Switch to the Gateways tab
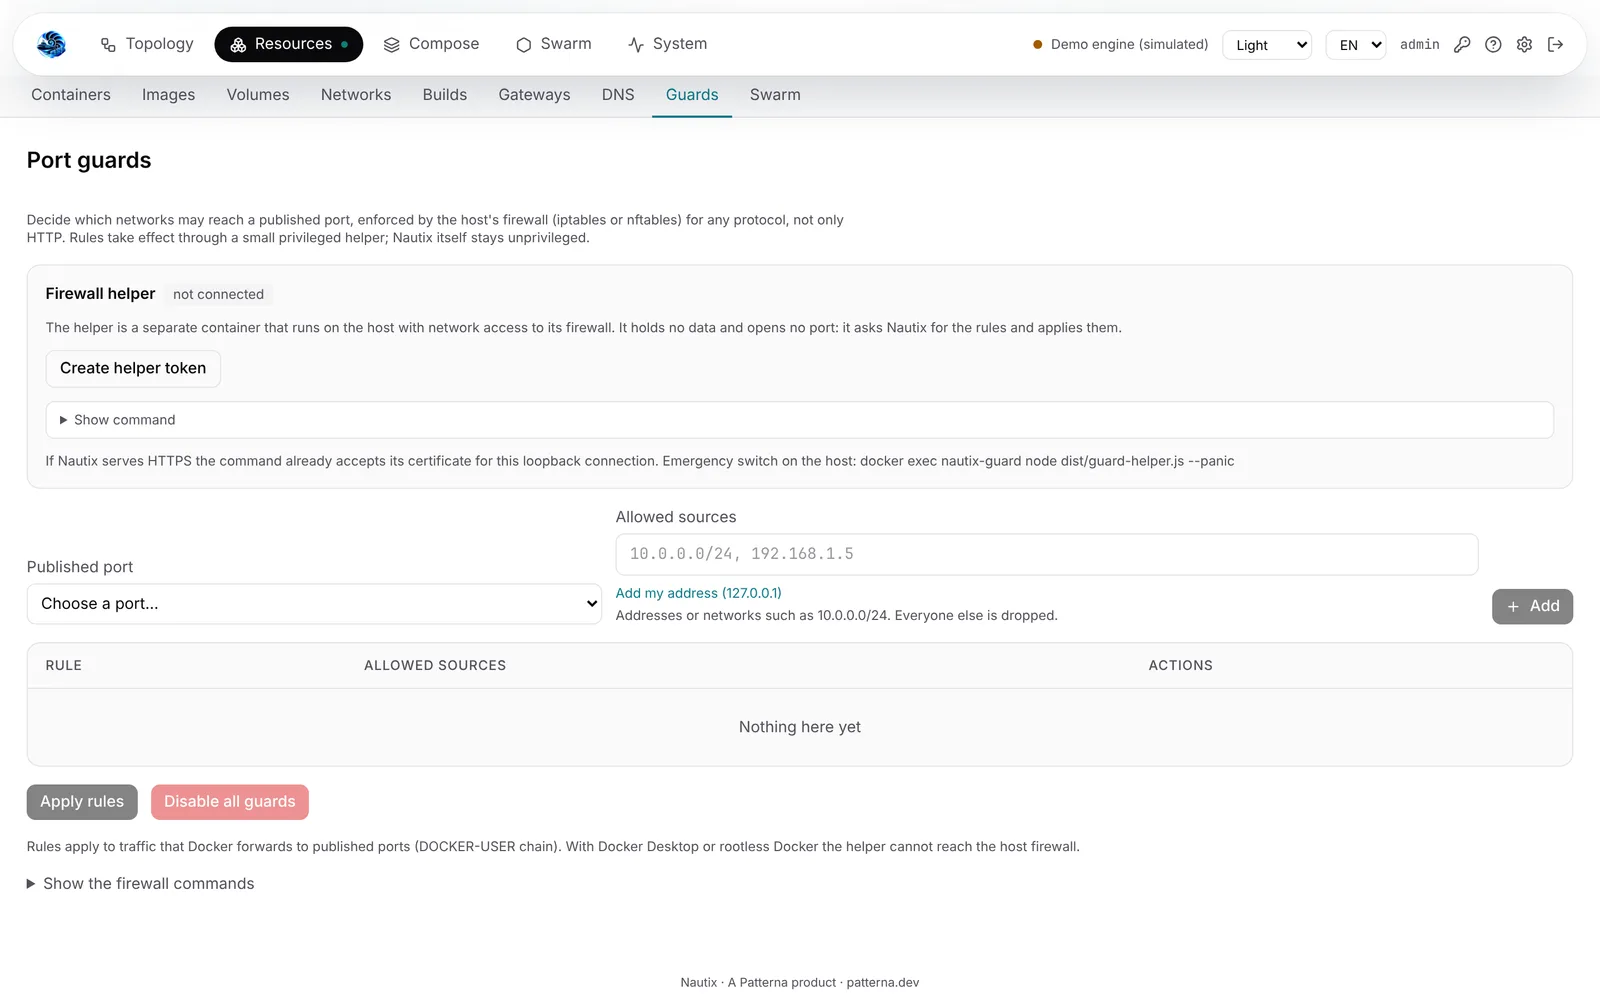The image size is (1600, 1000). (x=534, y=95)
